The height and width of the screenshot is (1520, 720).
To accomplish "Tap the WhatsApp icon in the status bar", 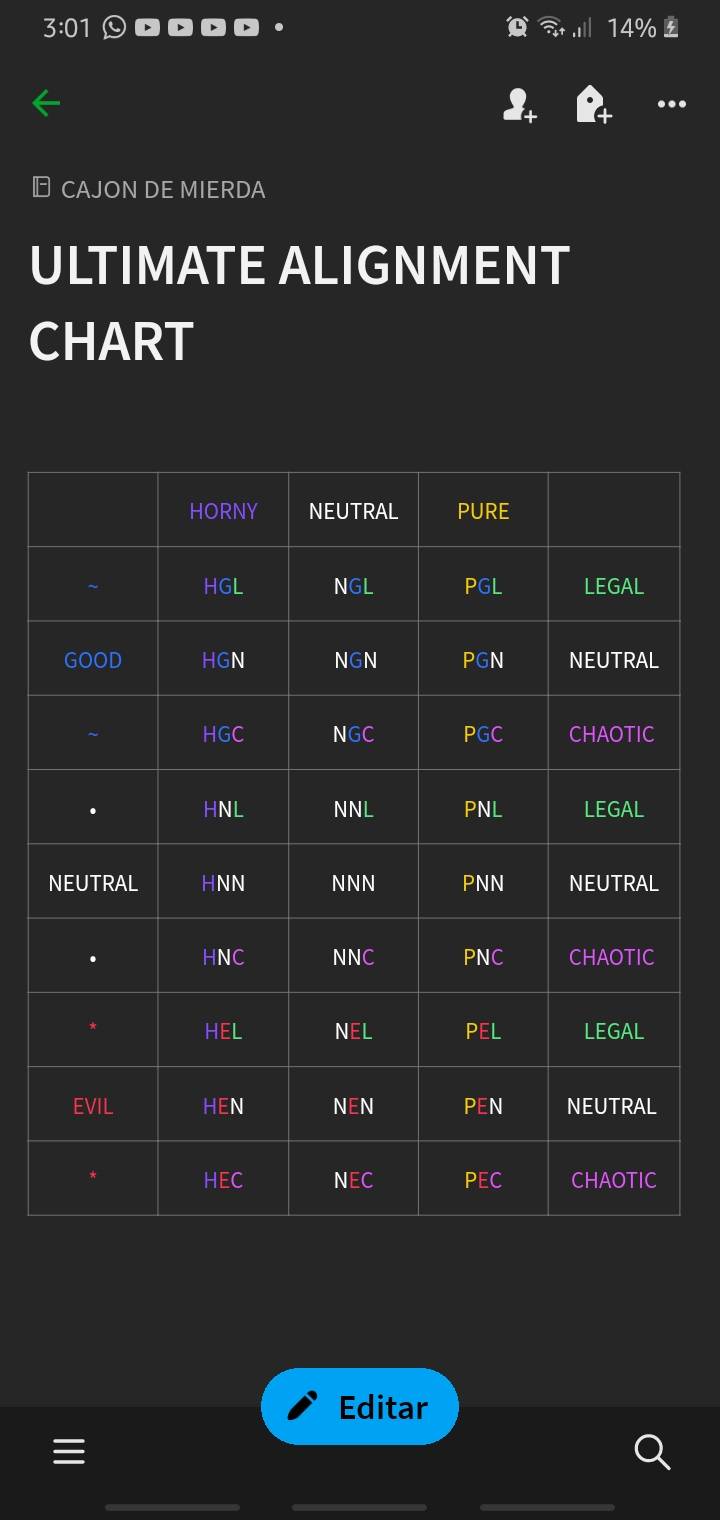I will [x=112, y=27].
